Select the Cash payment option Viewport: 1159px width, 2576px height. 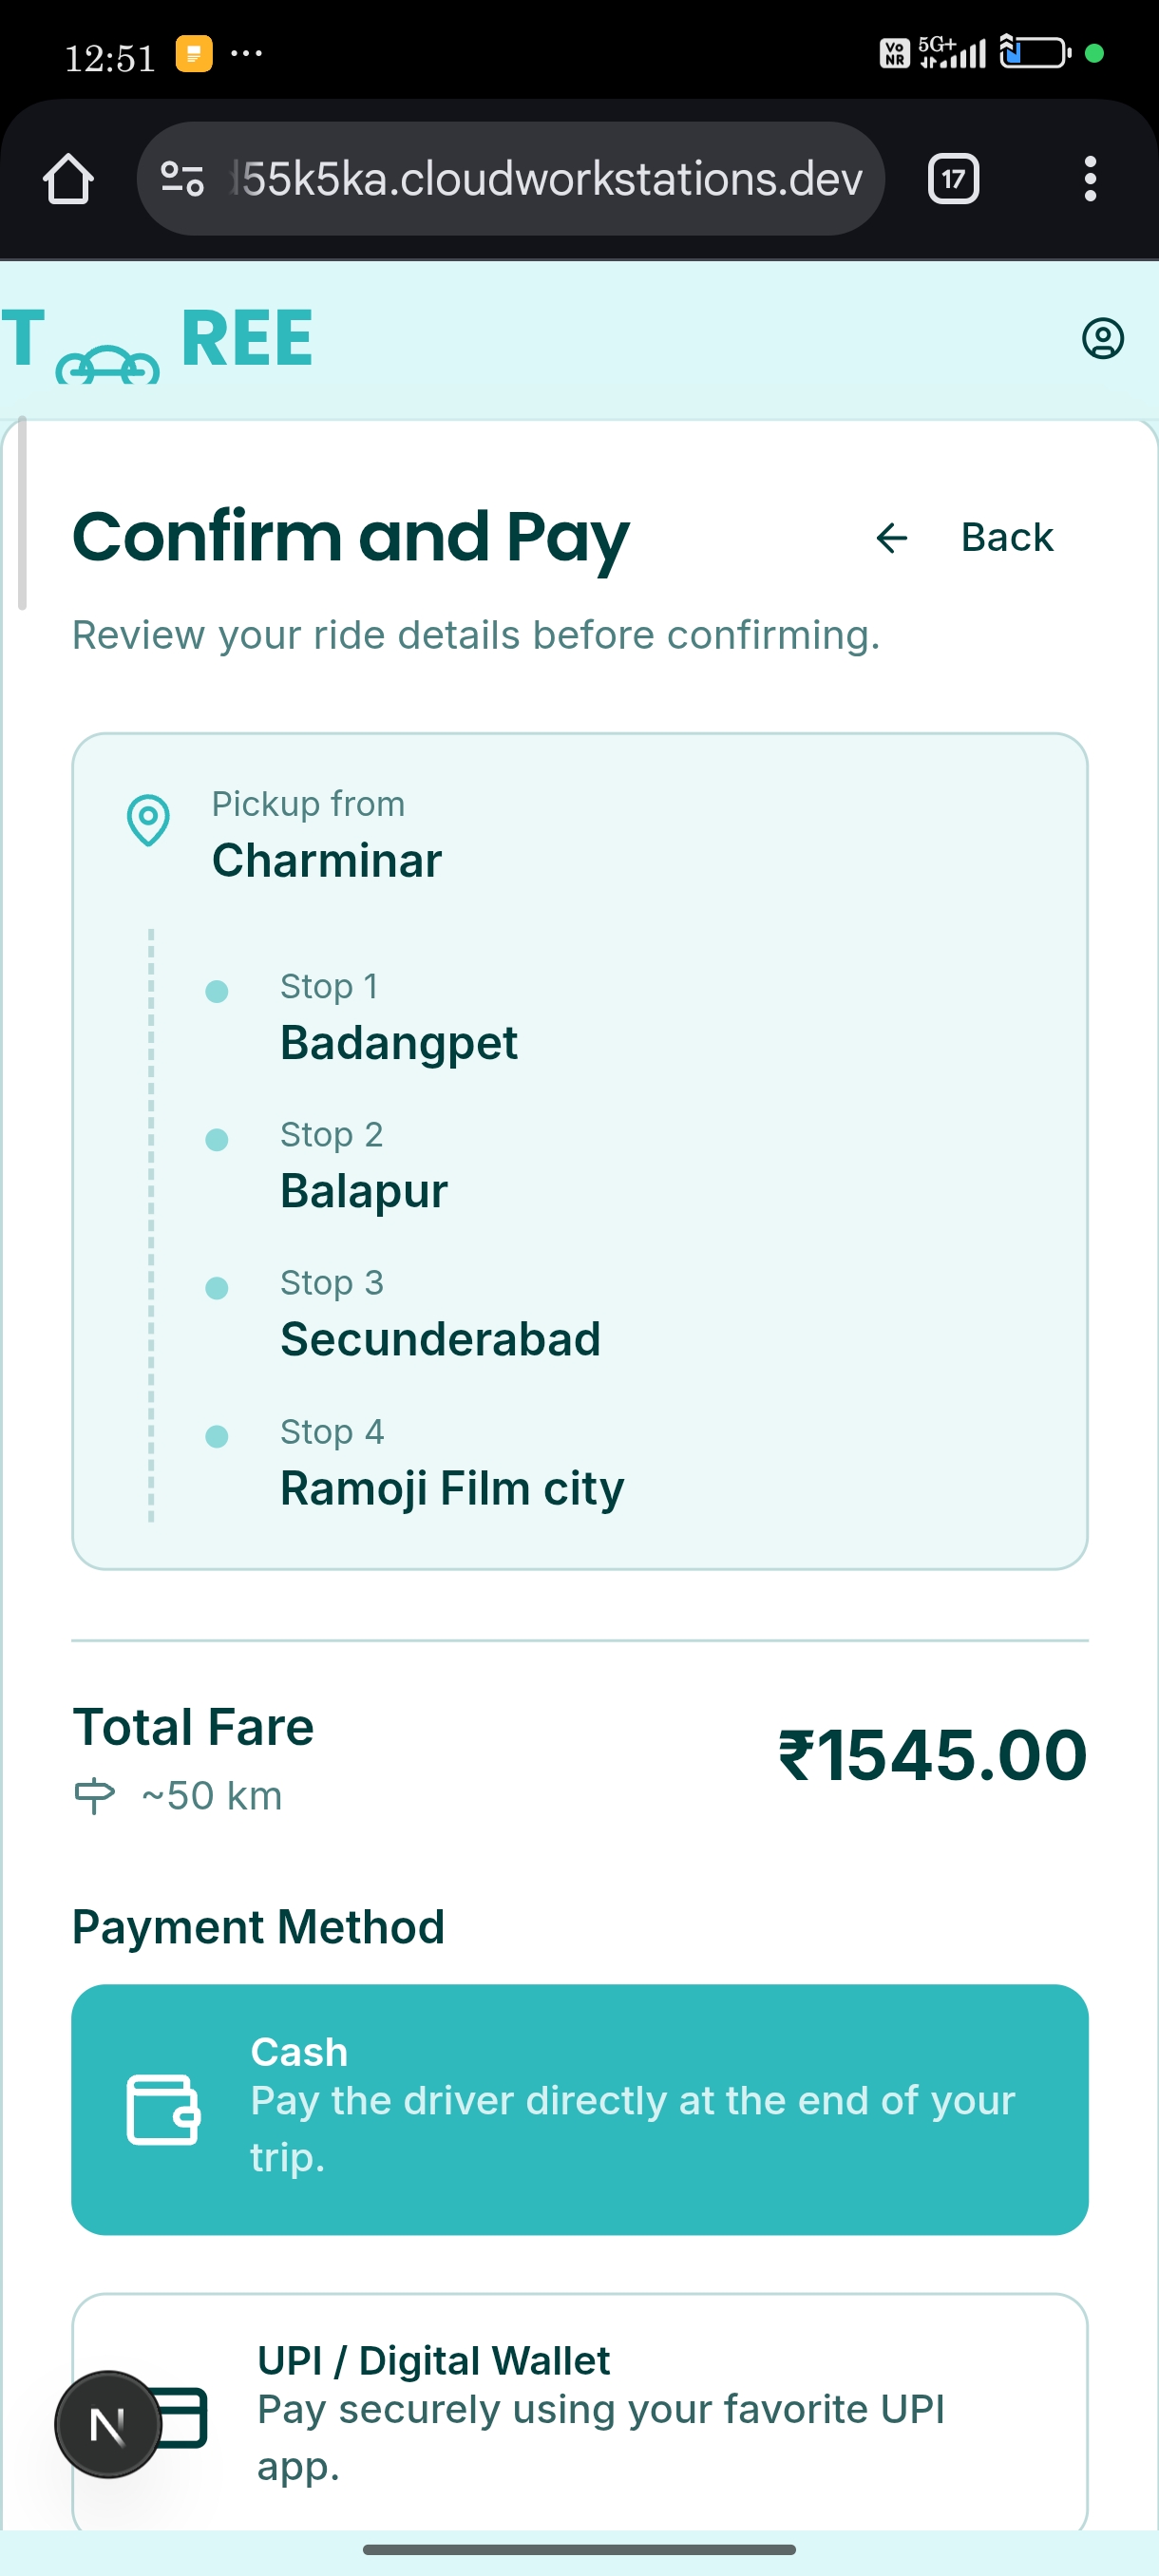[x=579, y=2108]
